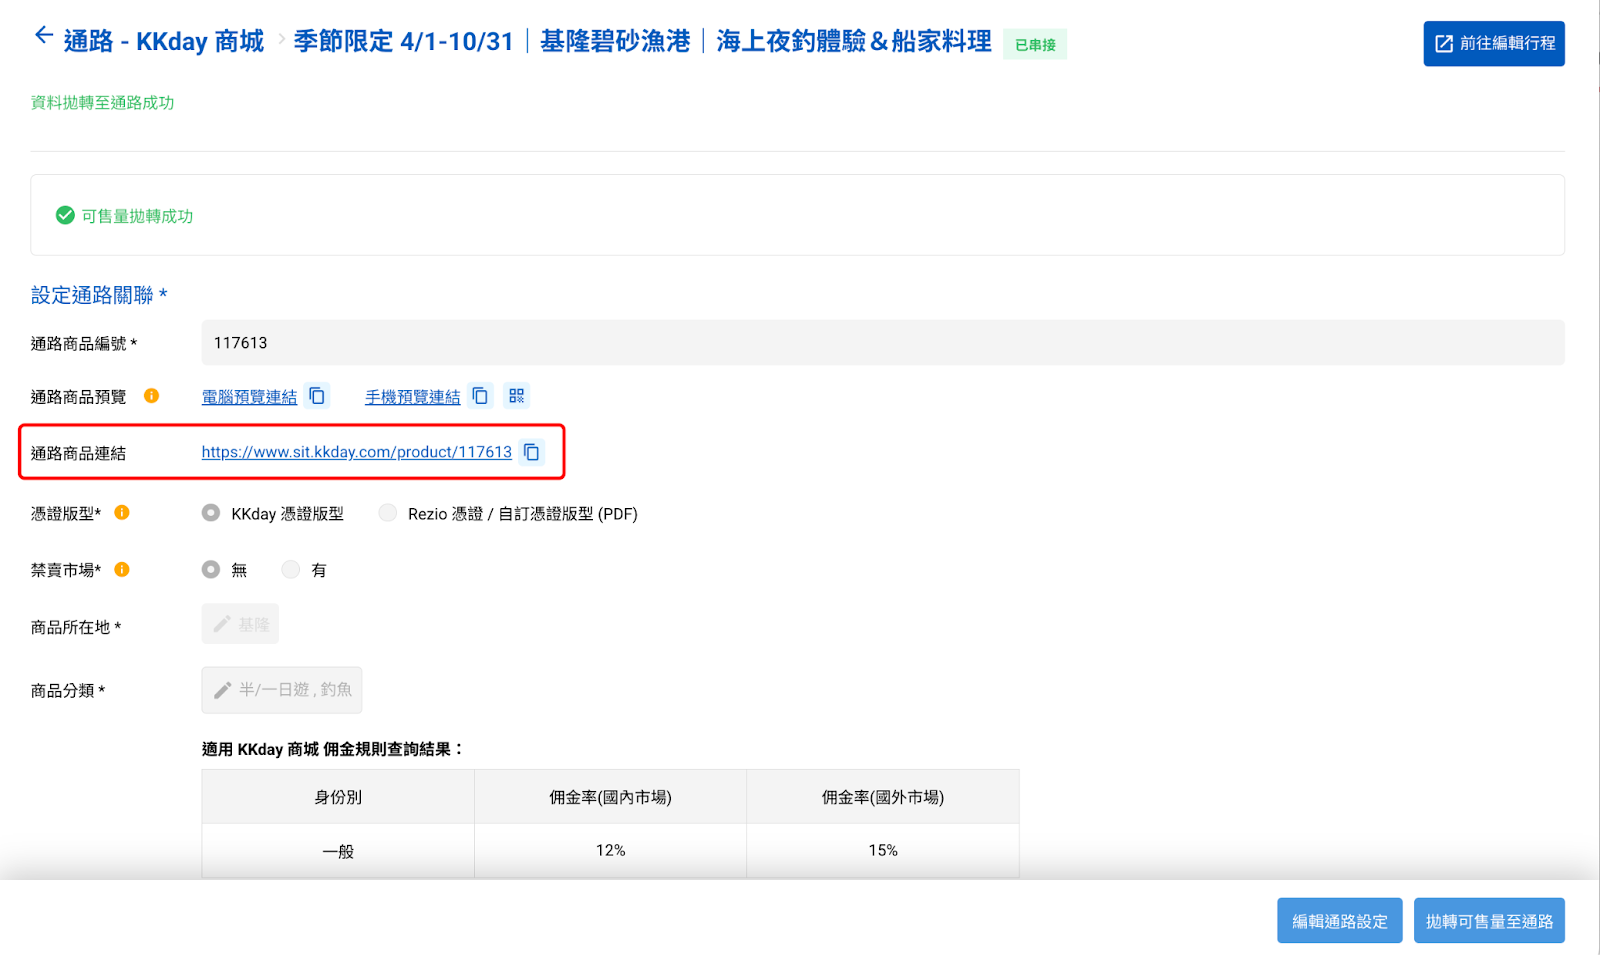Image resolution: width=1600 pixels, height=955 pixels.
Task: Click the 佣金率(國內市場) column header
Action: coord(611,797)
